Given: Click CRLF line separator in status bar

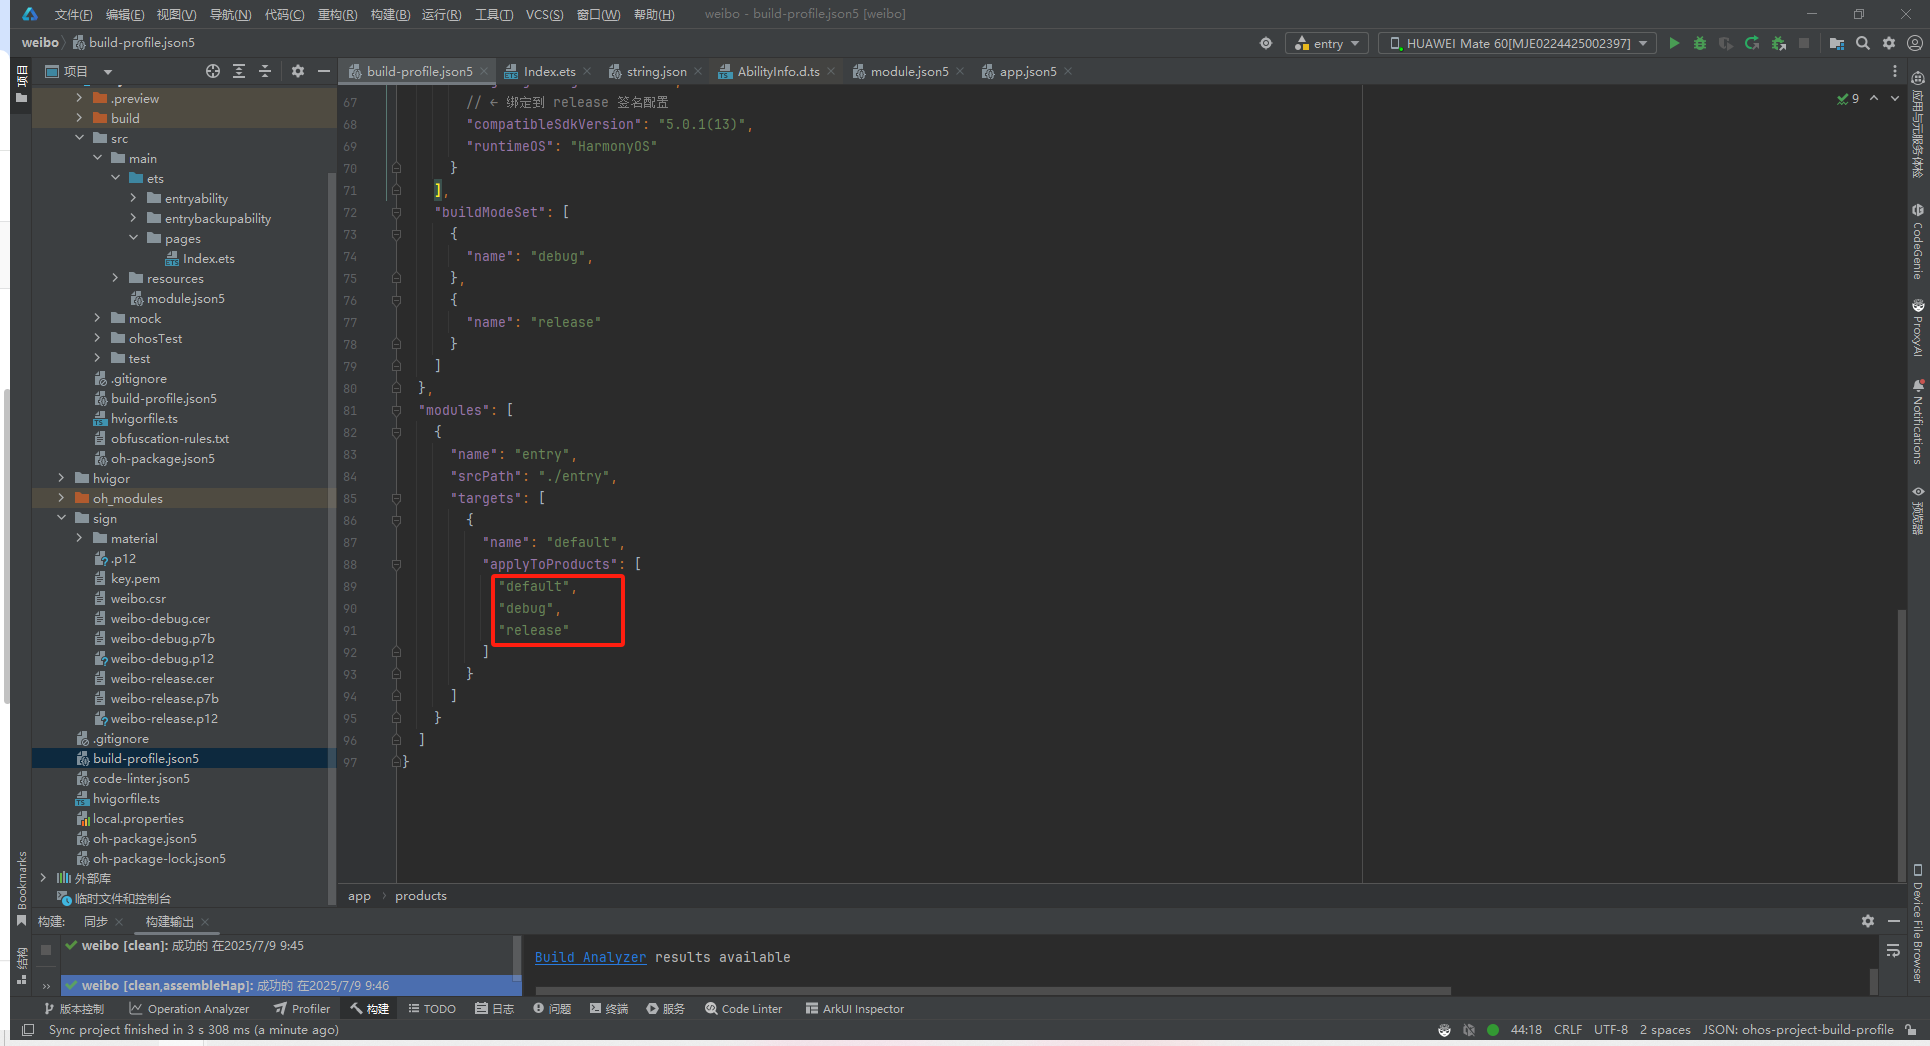Looking at the screenshot, I should pyautogui.click(x=1567, y=1030).
